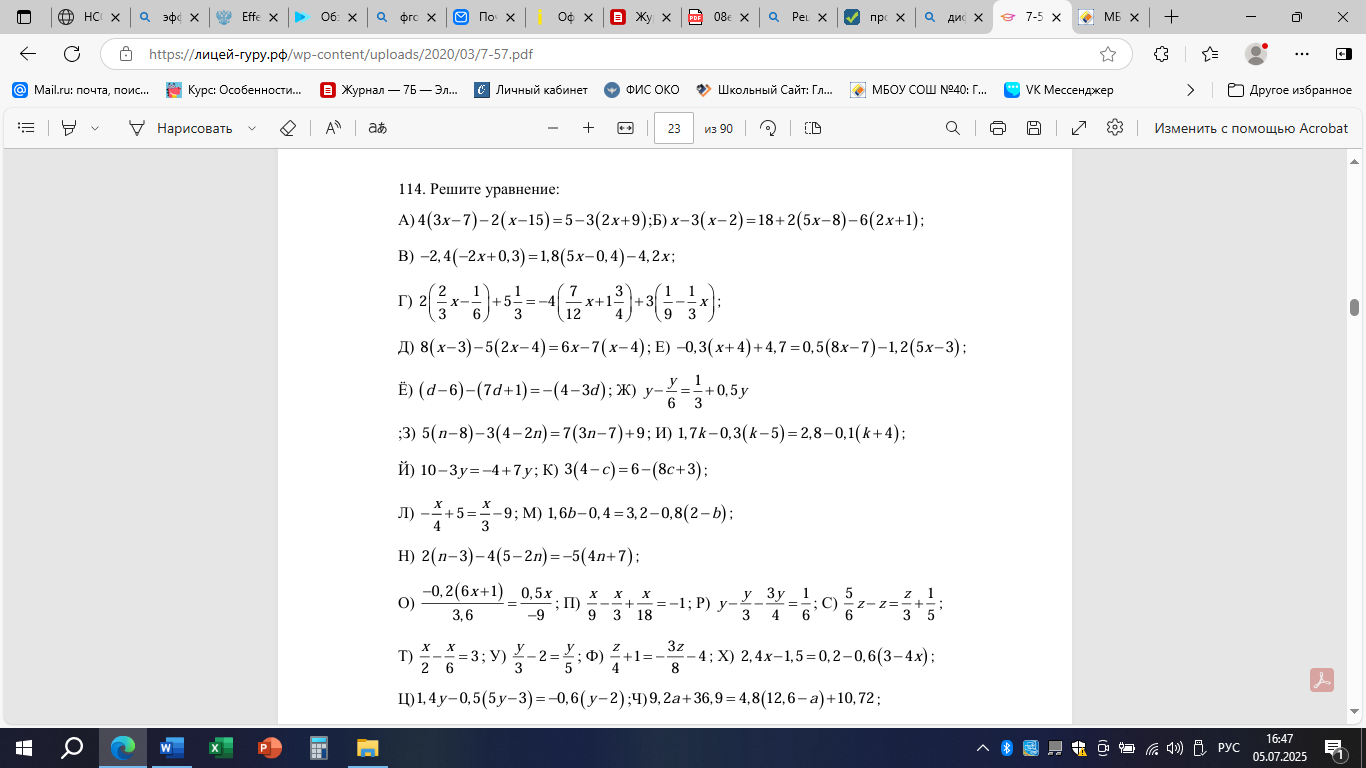Open drawing pen options dropdown arrow
The width and height of the screenshot is (1366, 768).
[252, 128]
